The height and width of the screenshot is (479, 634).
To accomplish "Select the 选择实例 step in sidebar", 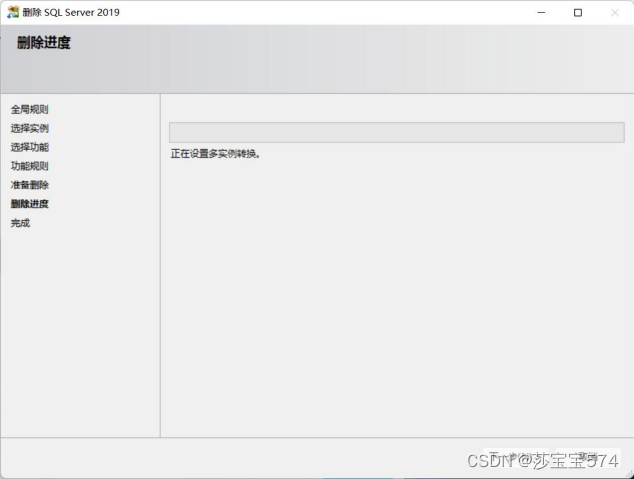I will (x=30, y=128).
